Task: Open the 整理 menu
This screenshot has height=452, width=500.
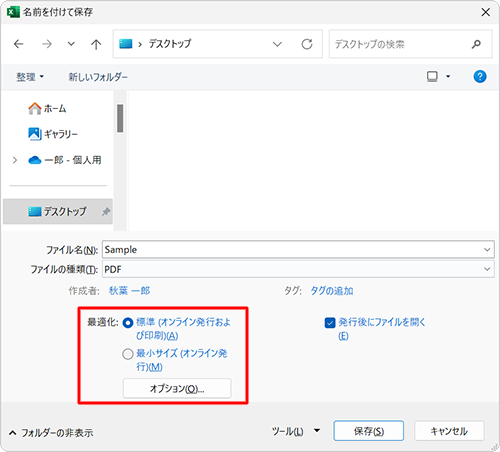Action: coord(30,77)
